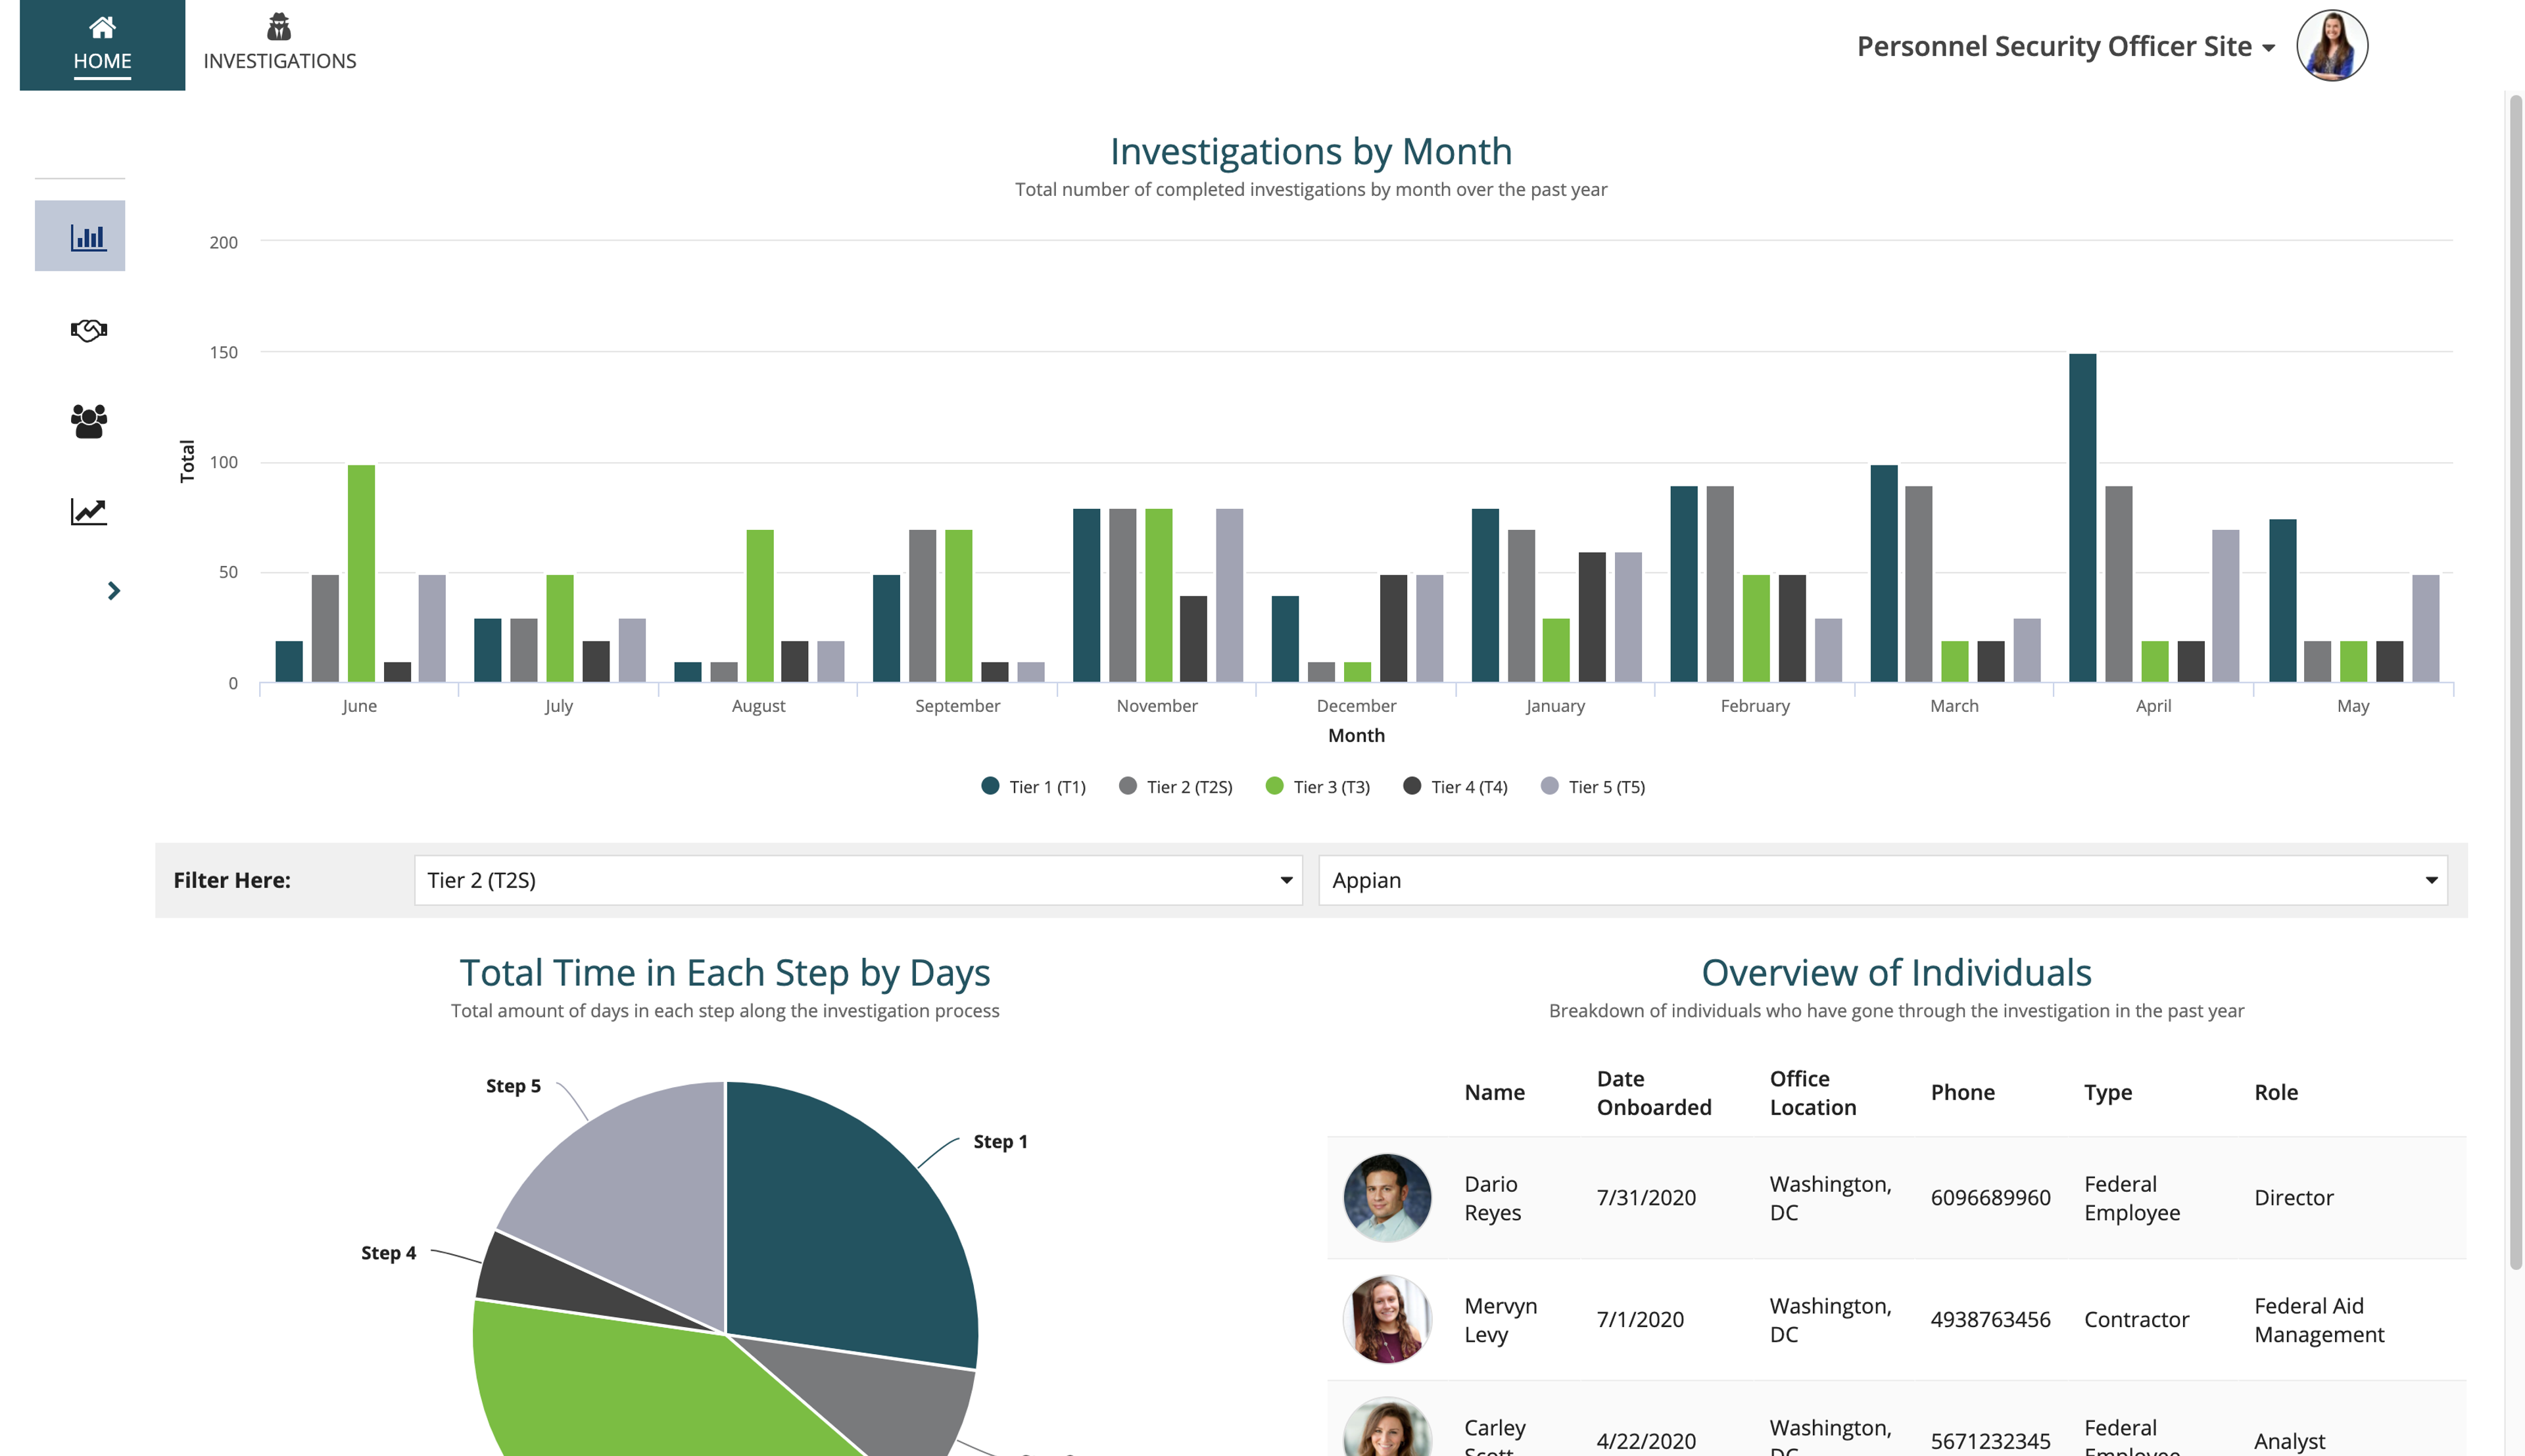Click Mervyn Levy profile photo
The height and width of the screenshot is (1456, 2525).
pyautogui.click(x=1387, y=1319)
